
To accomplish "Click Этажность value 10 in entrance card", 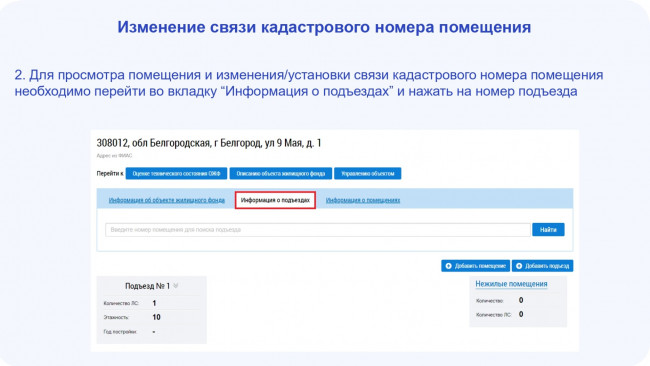I will click(156, 317).
